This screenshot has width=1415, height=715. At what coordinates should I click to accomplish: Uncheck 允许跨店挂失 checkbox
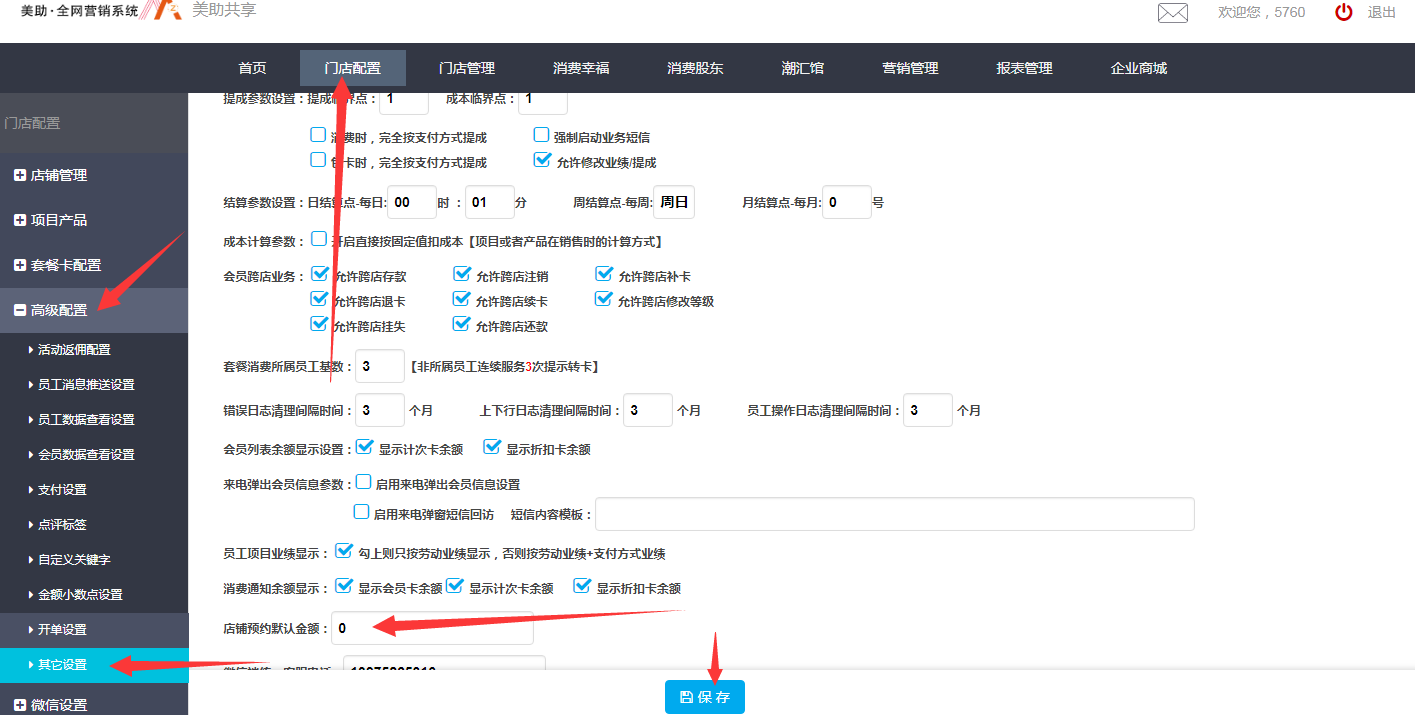click(320, 323)
